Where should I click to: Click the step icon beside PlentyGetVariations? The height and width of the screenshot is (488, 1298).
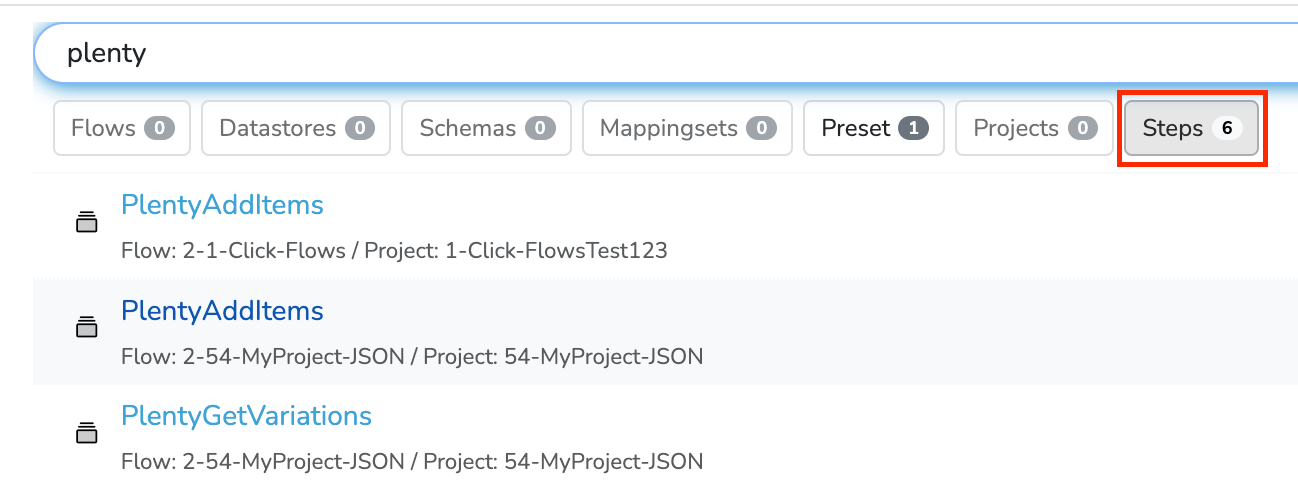click(x=87, y=432)
